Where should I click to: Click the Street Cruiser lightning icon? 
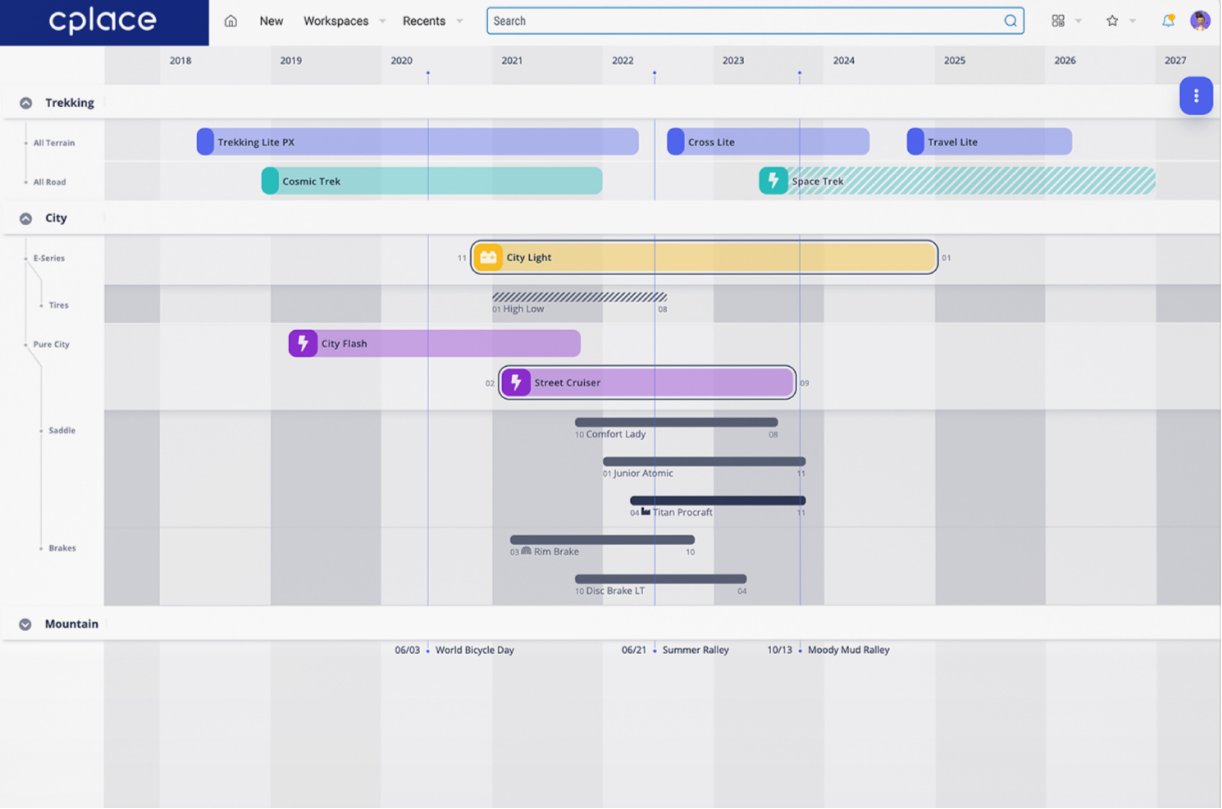click(x=516, y=383)
